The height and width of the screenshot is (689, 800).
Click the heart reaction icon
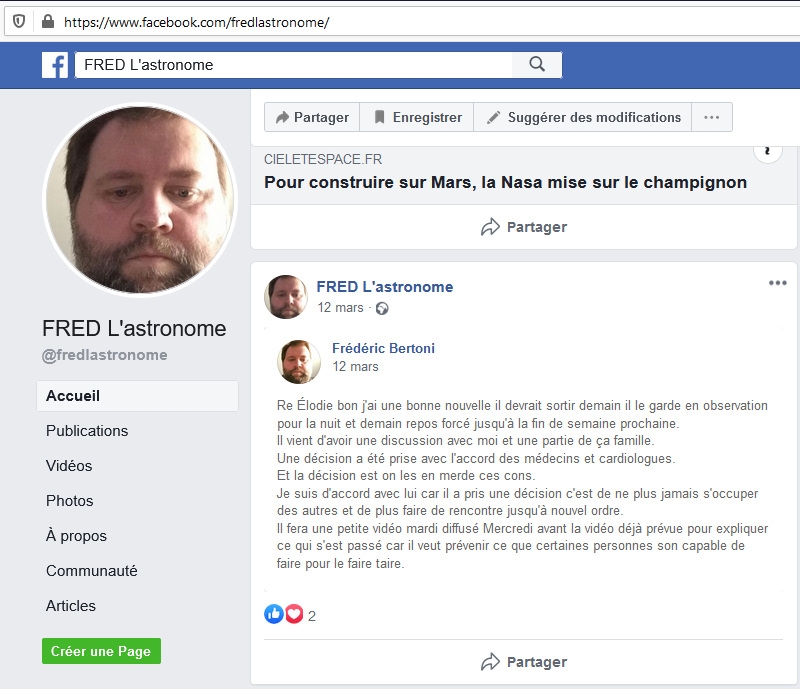pyautogui.click(x=294, y=614)
